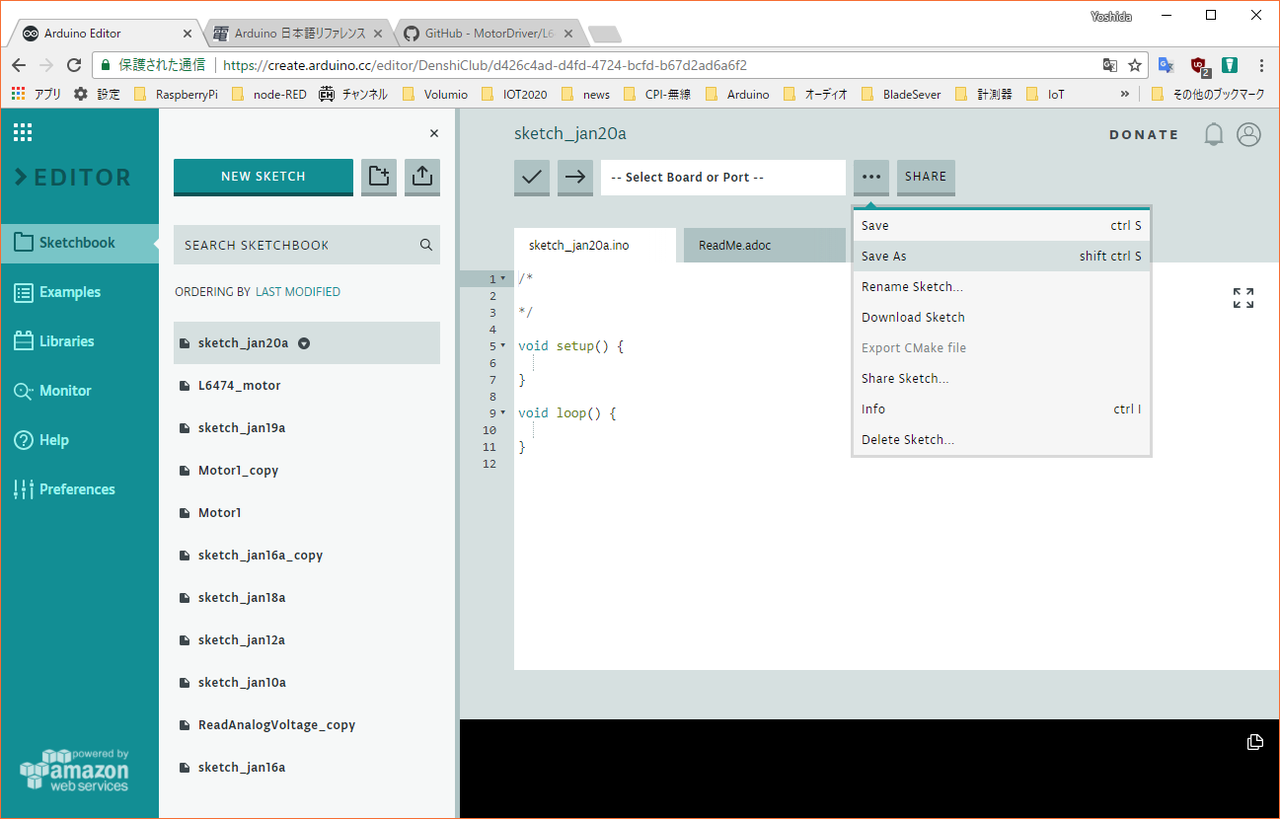The height and width of the screenshot is (819, 1280).
Task: Choose Info menu entry
Action: pyautogui.click(x=1001, y=409)
